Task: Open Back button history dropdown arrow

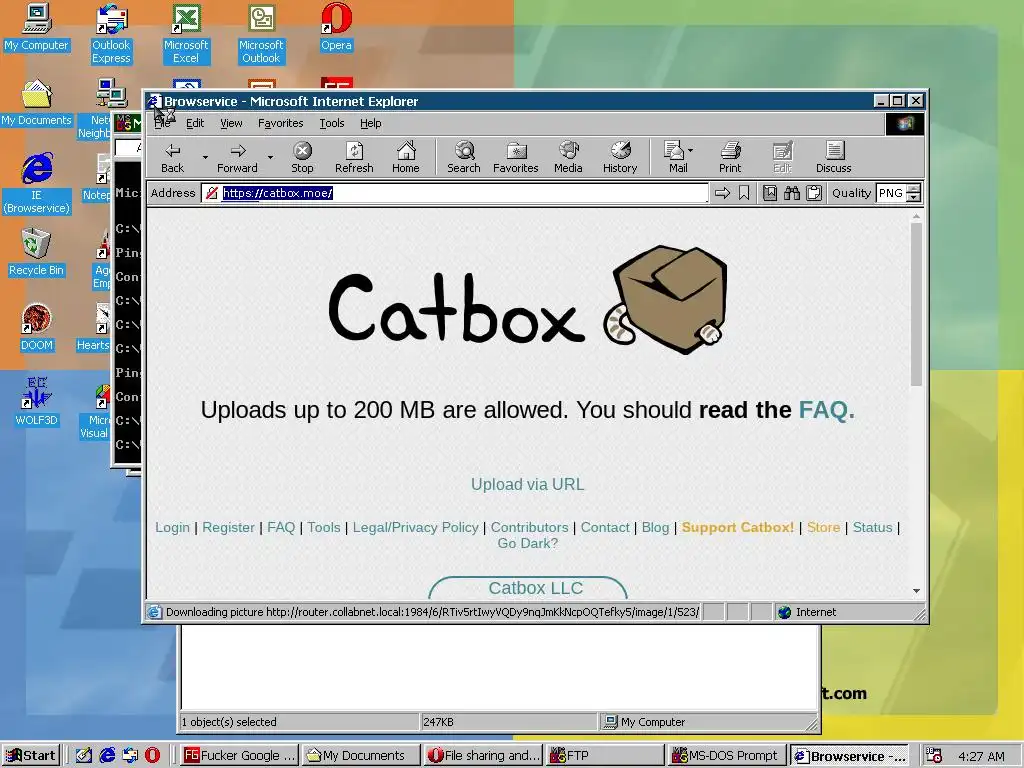Action: (205, 158)
